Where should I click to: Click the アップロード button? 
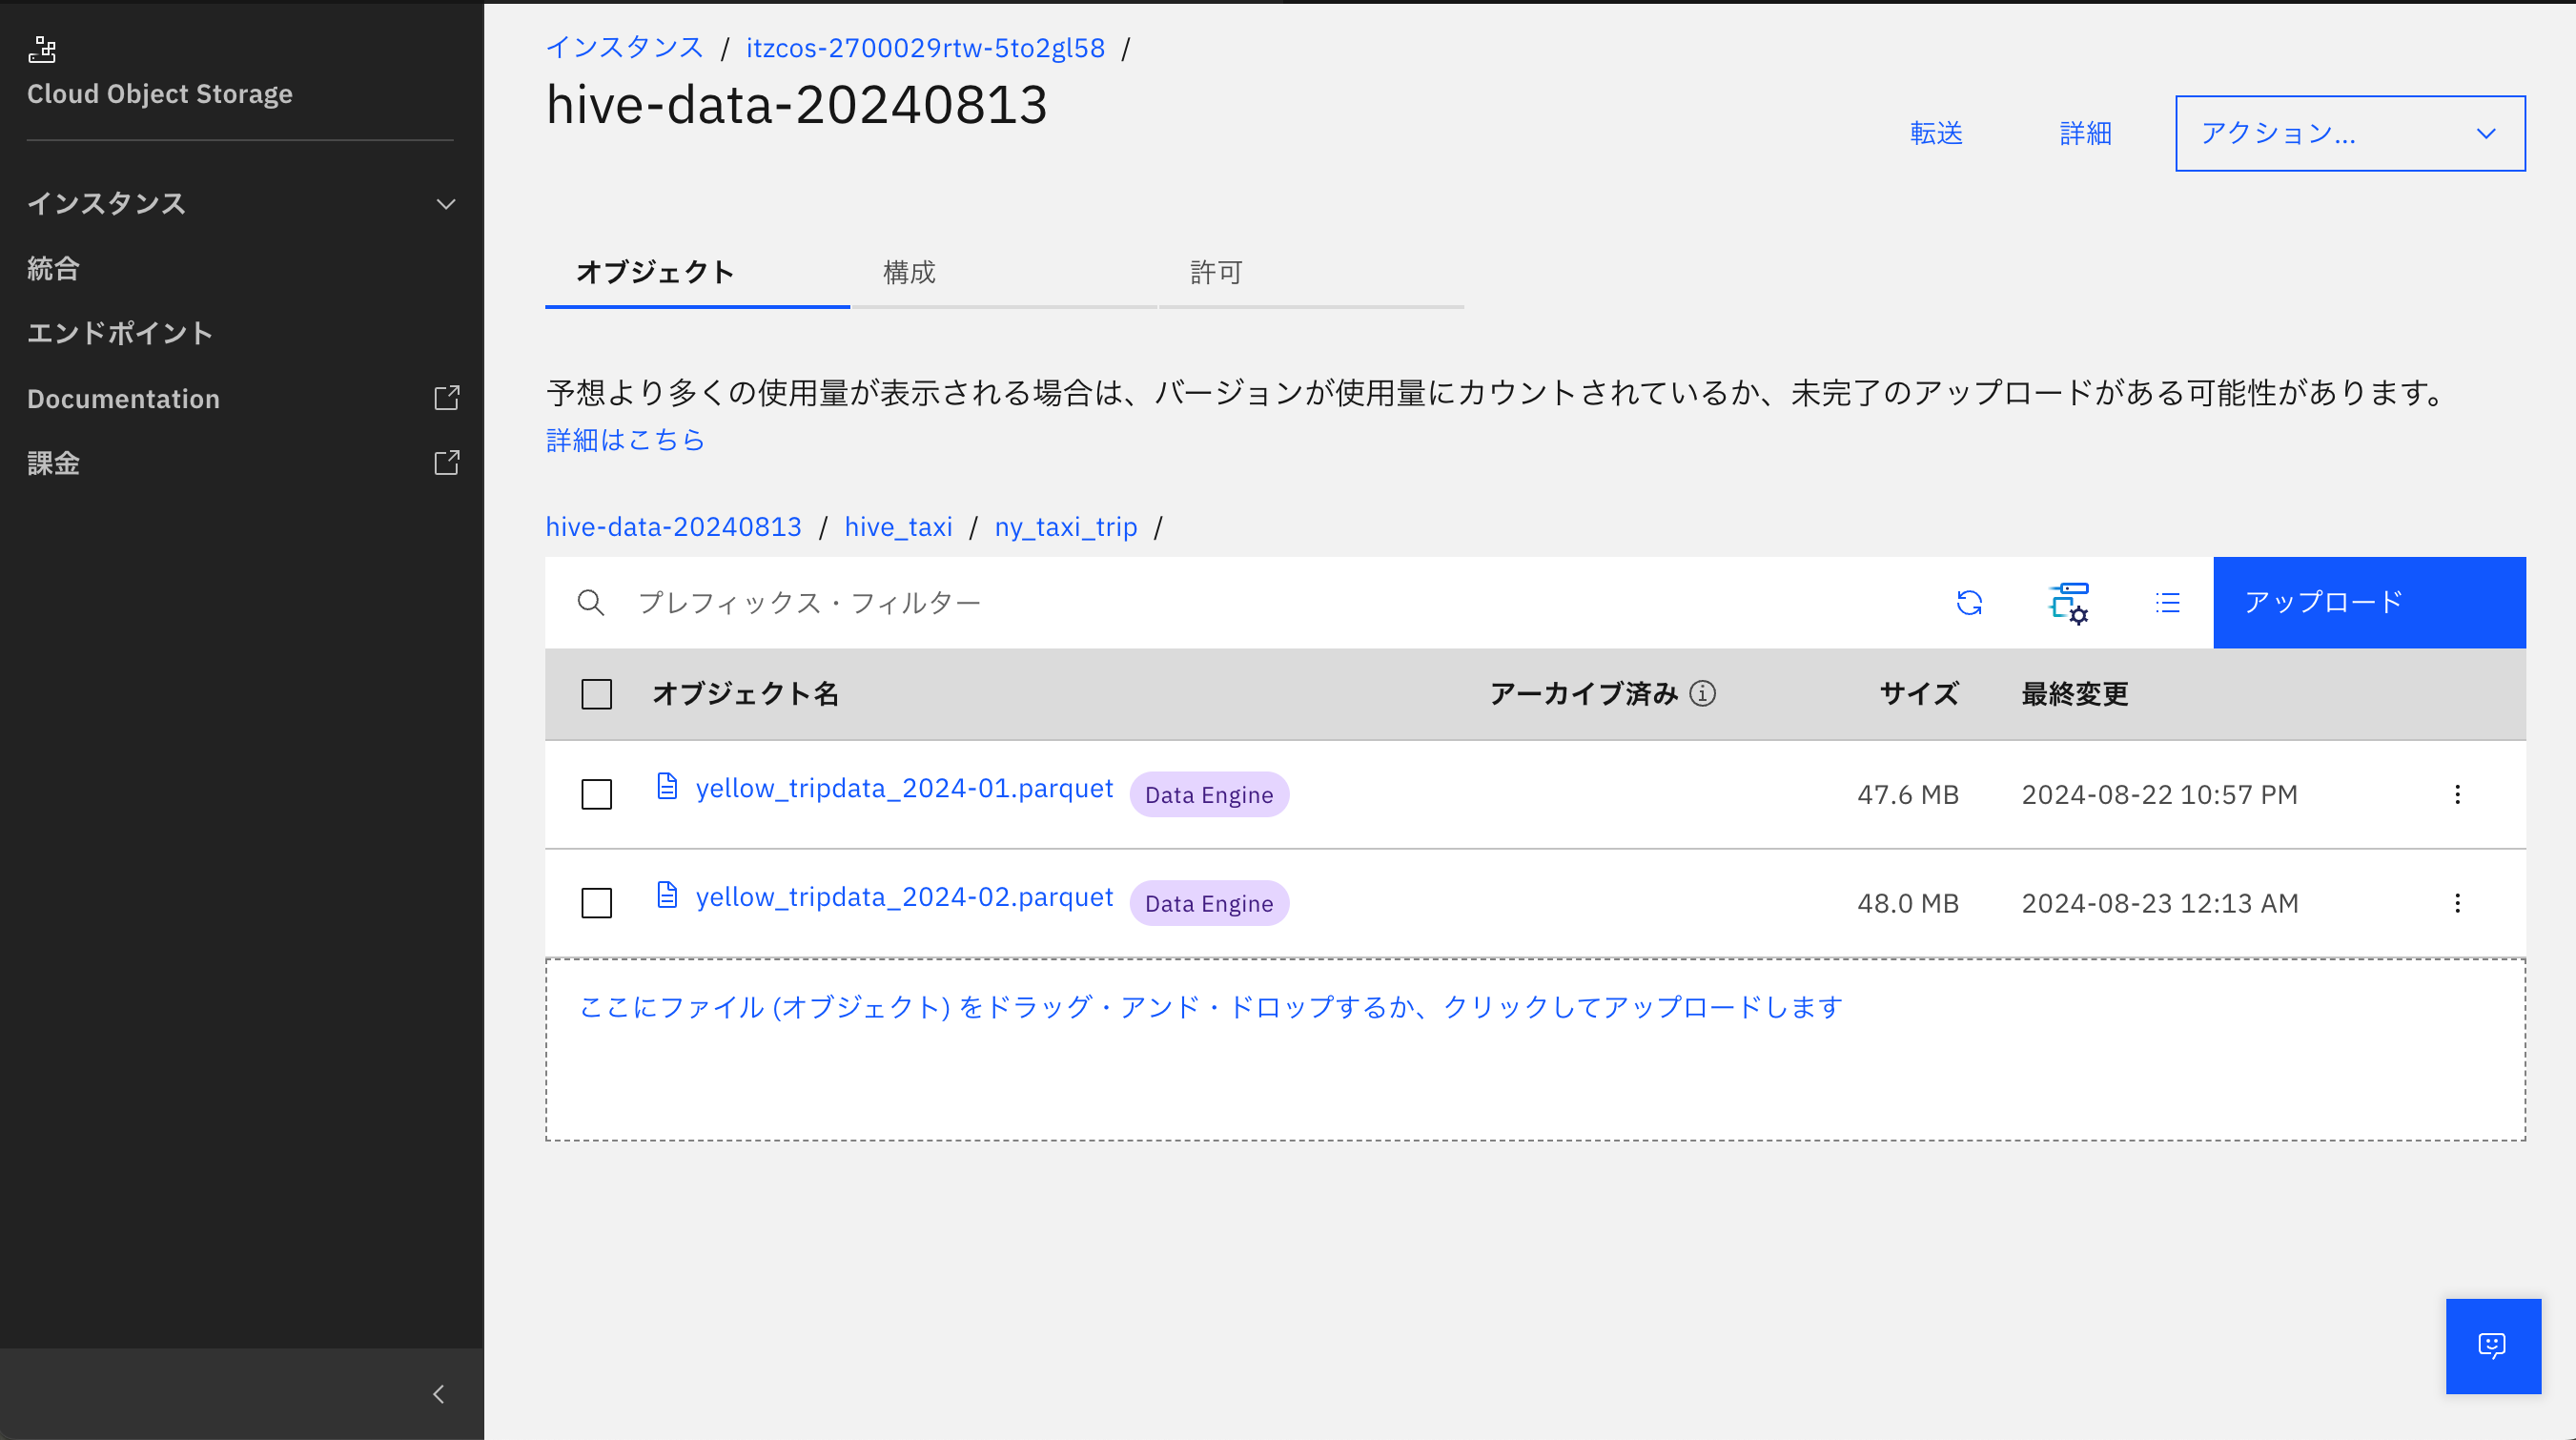(x=2368, y=603)
